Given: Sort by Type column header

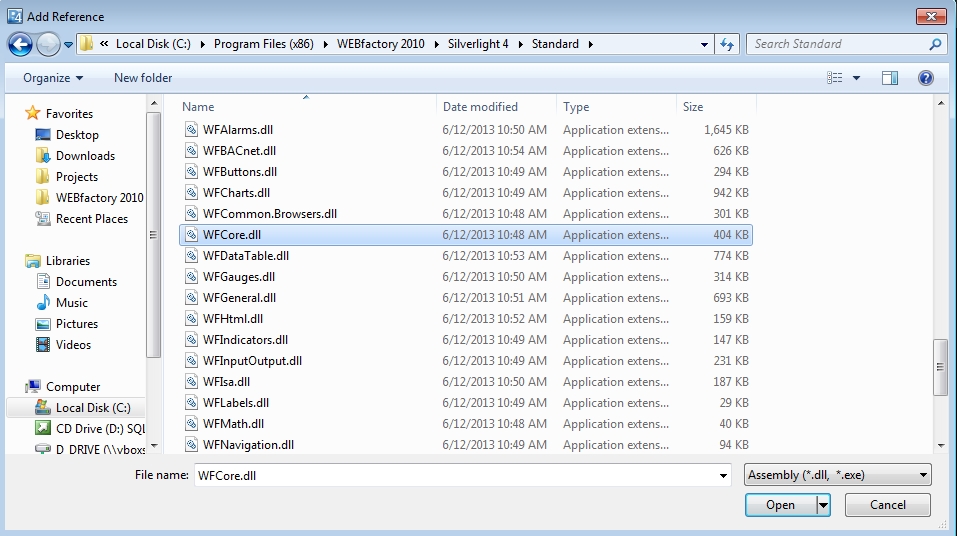Looking at the screenshot, I should pyautogui.click(x=576, y=107).
